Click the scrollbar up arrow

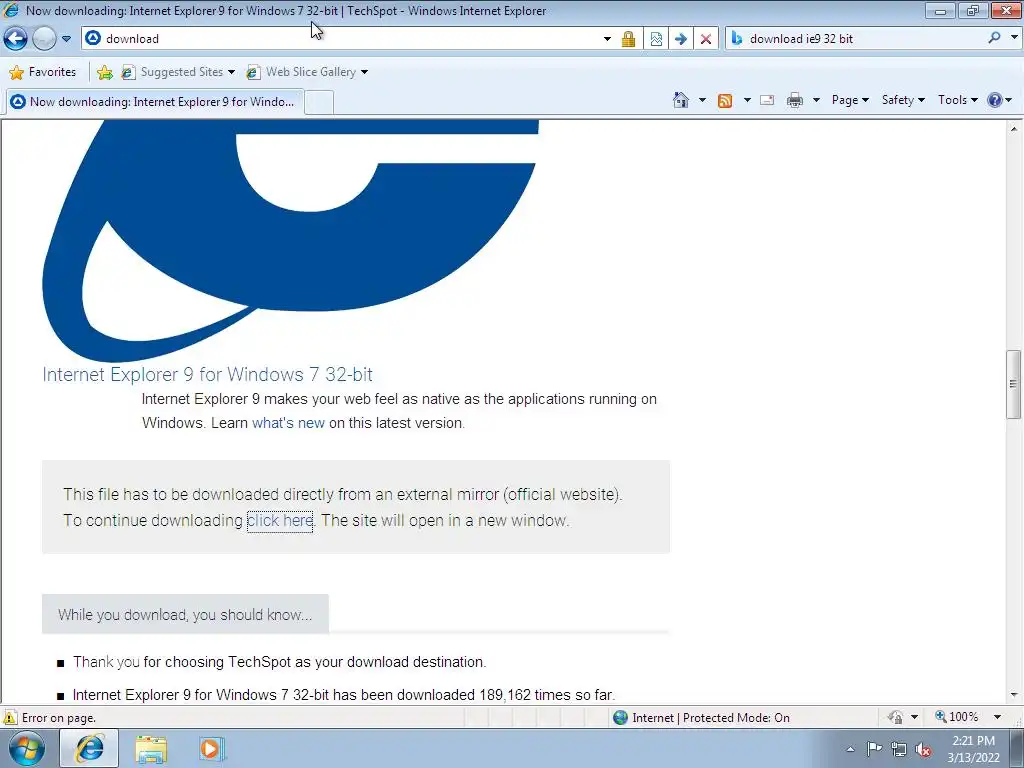point(1014,129)
